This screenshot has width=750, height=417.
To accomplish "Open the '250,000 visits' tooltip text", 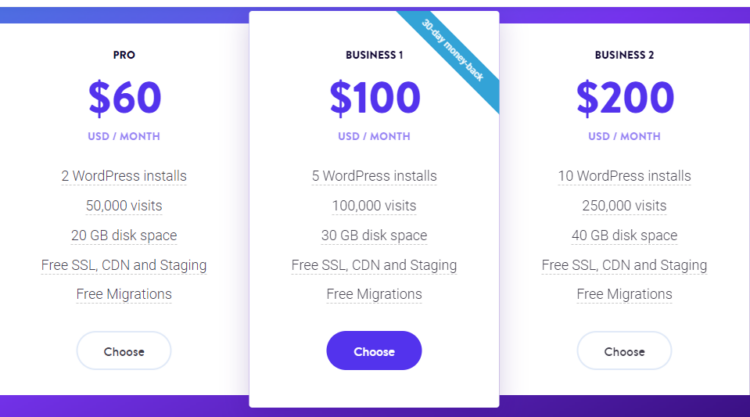I will 624,206.
